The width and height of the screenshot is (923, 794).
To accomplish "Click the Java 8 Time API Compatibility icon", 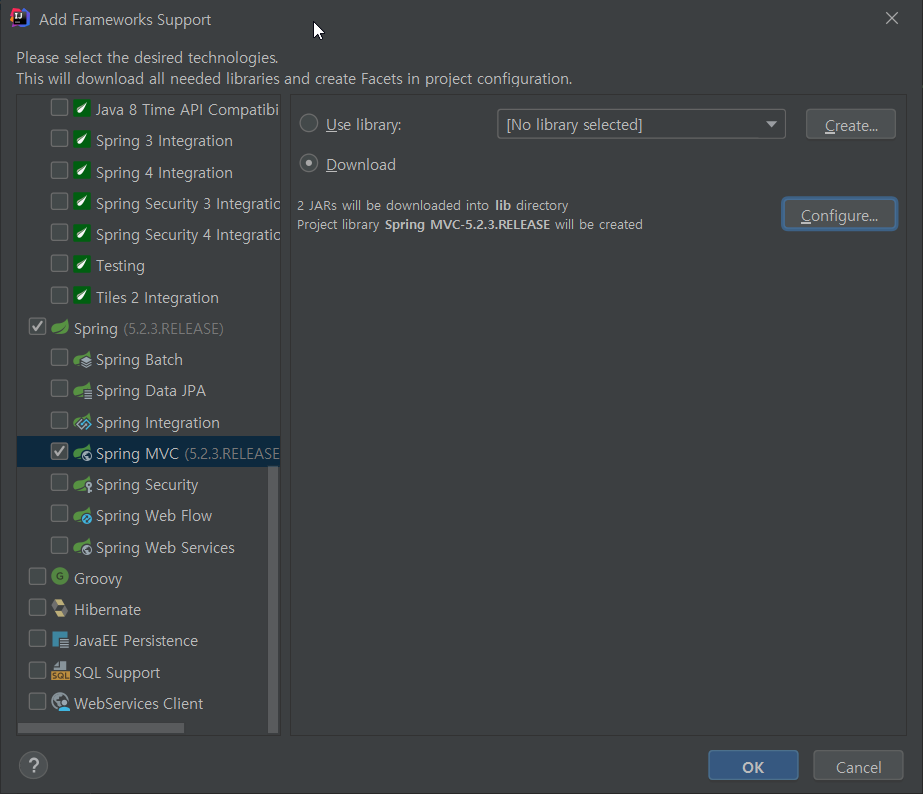I will pos(82,108).
